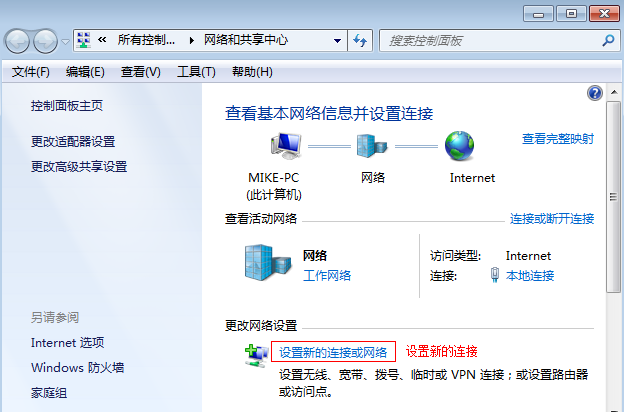Image resolution: width=624 pixels, height=412 pixels.
Task: Click the work network building icon
Action: coord(265,262)
